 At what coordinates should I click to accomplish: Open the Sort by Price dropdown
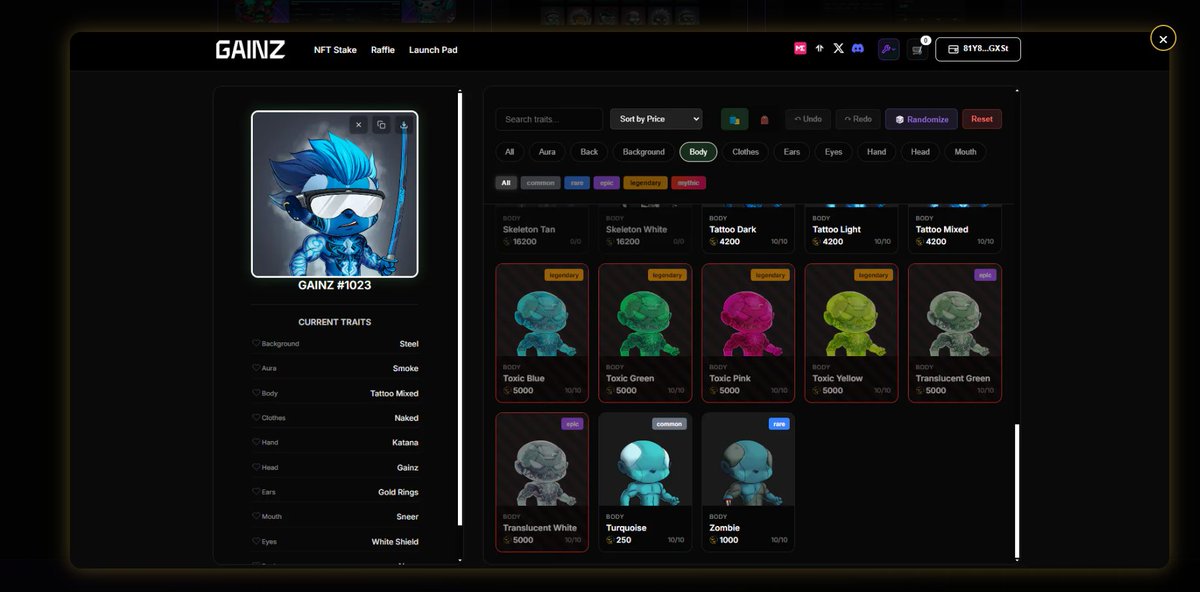[x=656, y=119]
